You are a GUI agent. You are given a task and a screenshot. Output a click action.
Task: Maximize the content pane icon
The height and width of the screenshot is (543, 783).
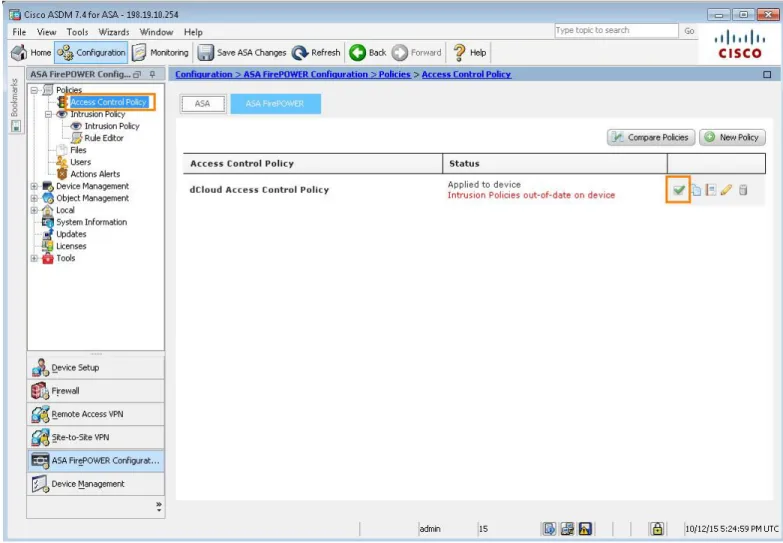point(767,74)
